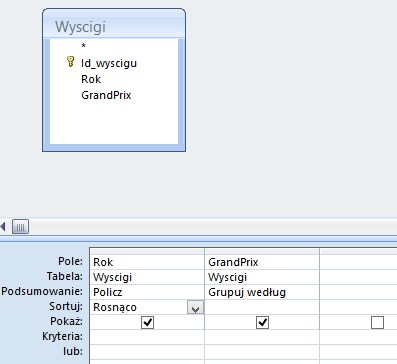Click the column selector bar above GrandPrix
The image size is (397, 364).
pos(262,251)
